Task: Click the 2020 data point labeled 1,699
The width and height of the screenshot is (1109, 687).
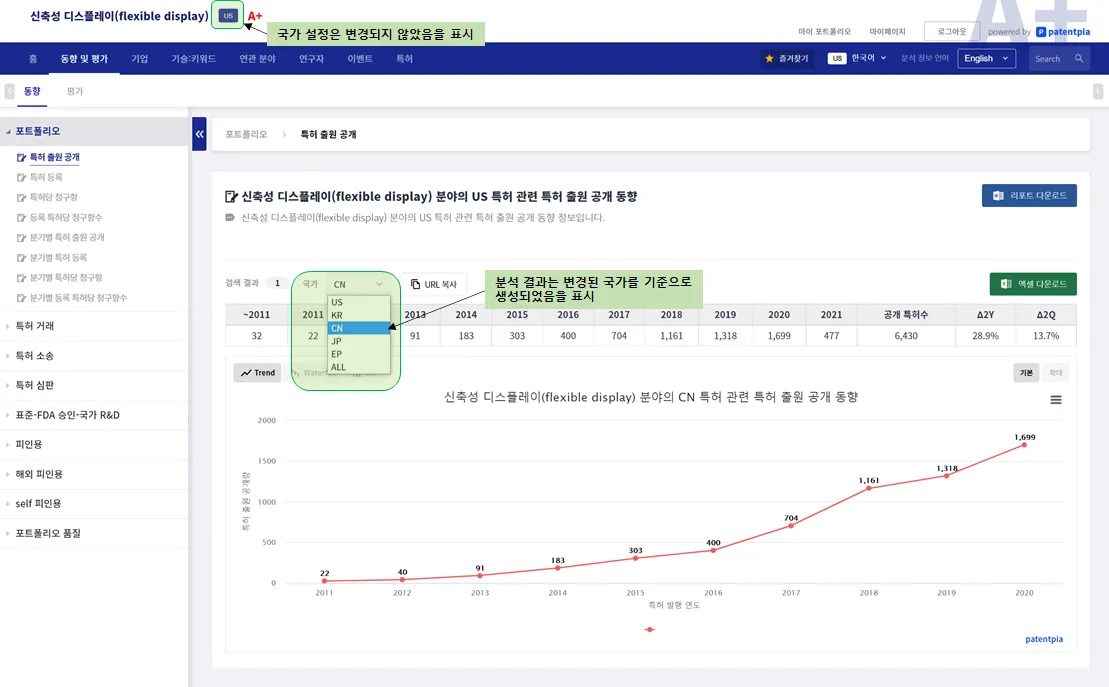Action: (x=1024, y=444)
